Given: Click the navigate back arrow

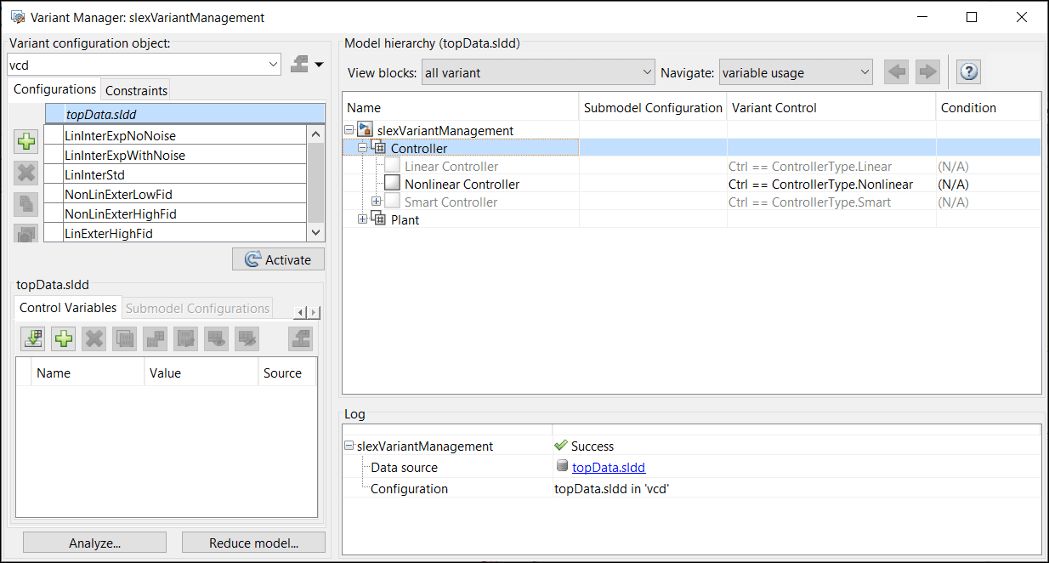Looking at the screenshot, I should [897, 72].
